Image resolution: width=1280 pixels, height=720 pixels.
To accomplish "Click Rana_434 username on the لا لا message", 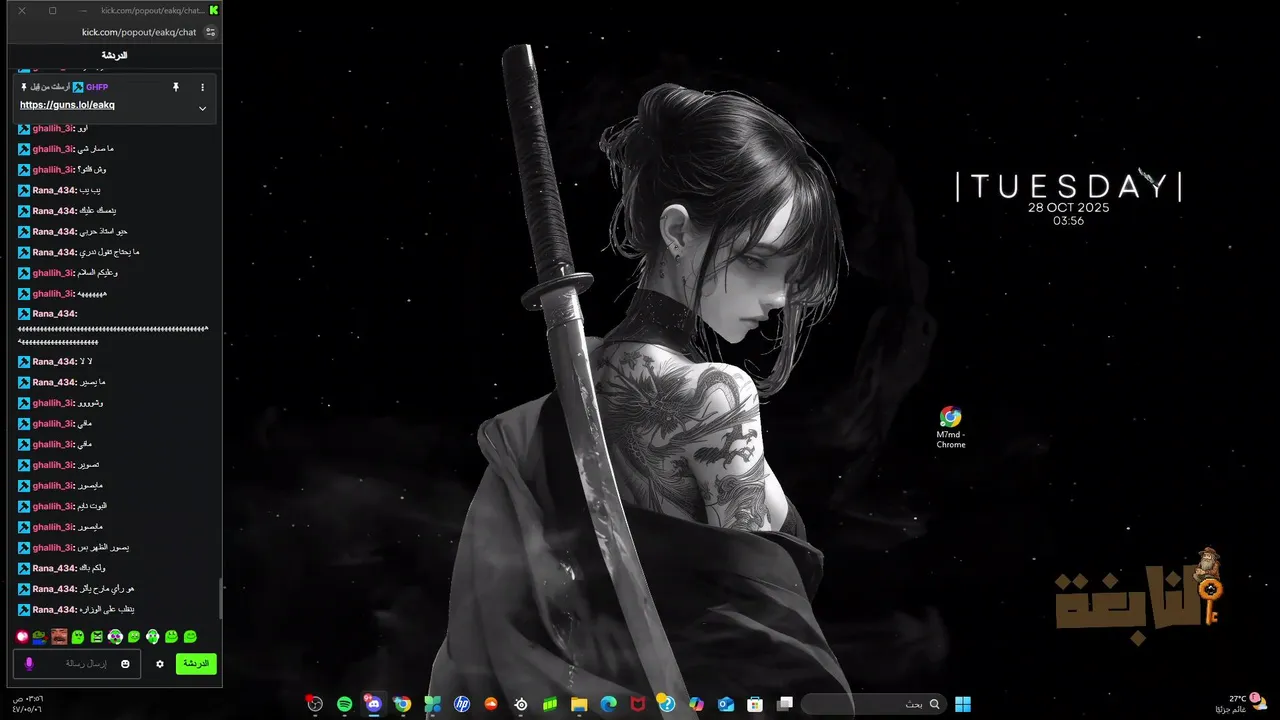I will point(53,362).
